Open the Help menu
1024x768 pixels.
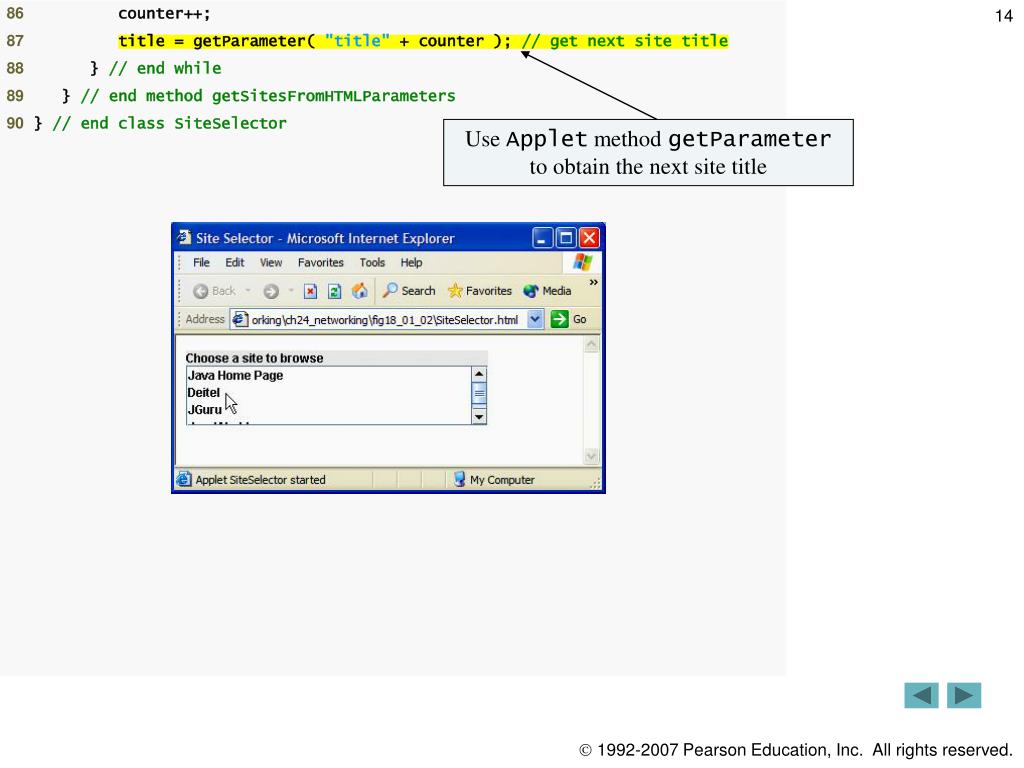pyautogui.click(x=411, y=263)
